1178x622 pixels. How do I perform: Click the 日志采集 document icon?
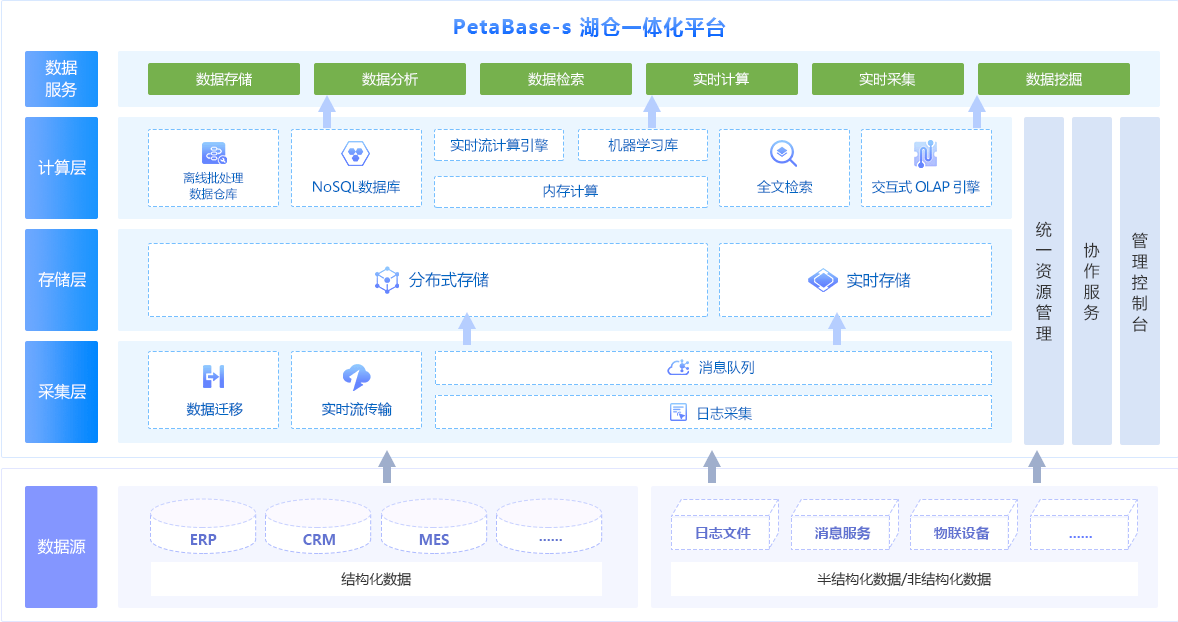[x=678, y=412]
